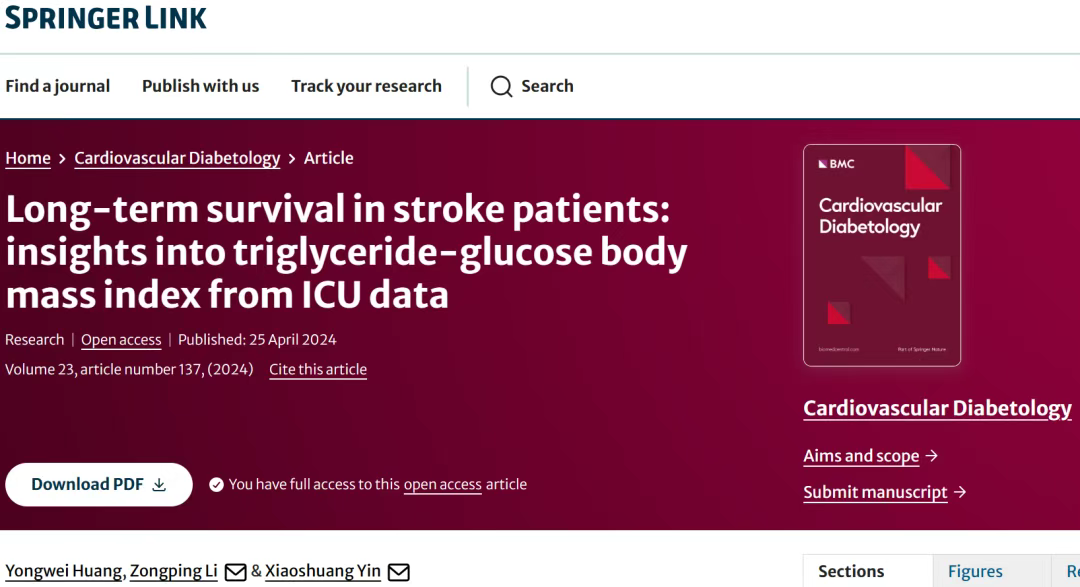Open Track your research menu item
The height and width of the screenshot is (587, 1080).
(x=366, y=86)
